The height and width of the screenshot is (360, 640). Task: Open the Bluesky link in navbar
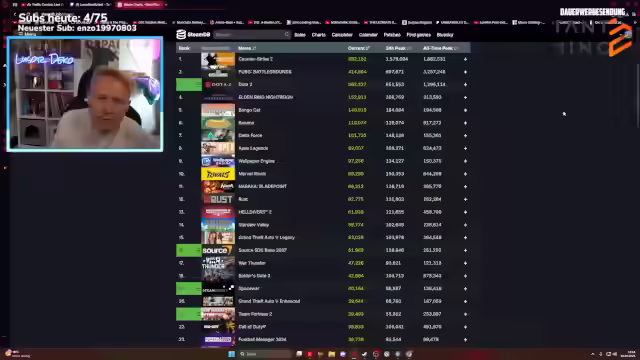445,35
